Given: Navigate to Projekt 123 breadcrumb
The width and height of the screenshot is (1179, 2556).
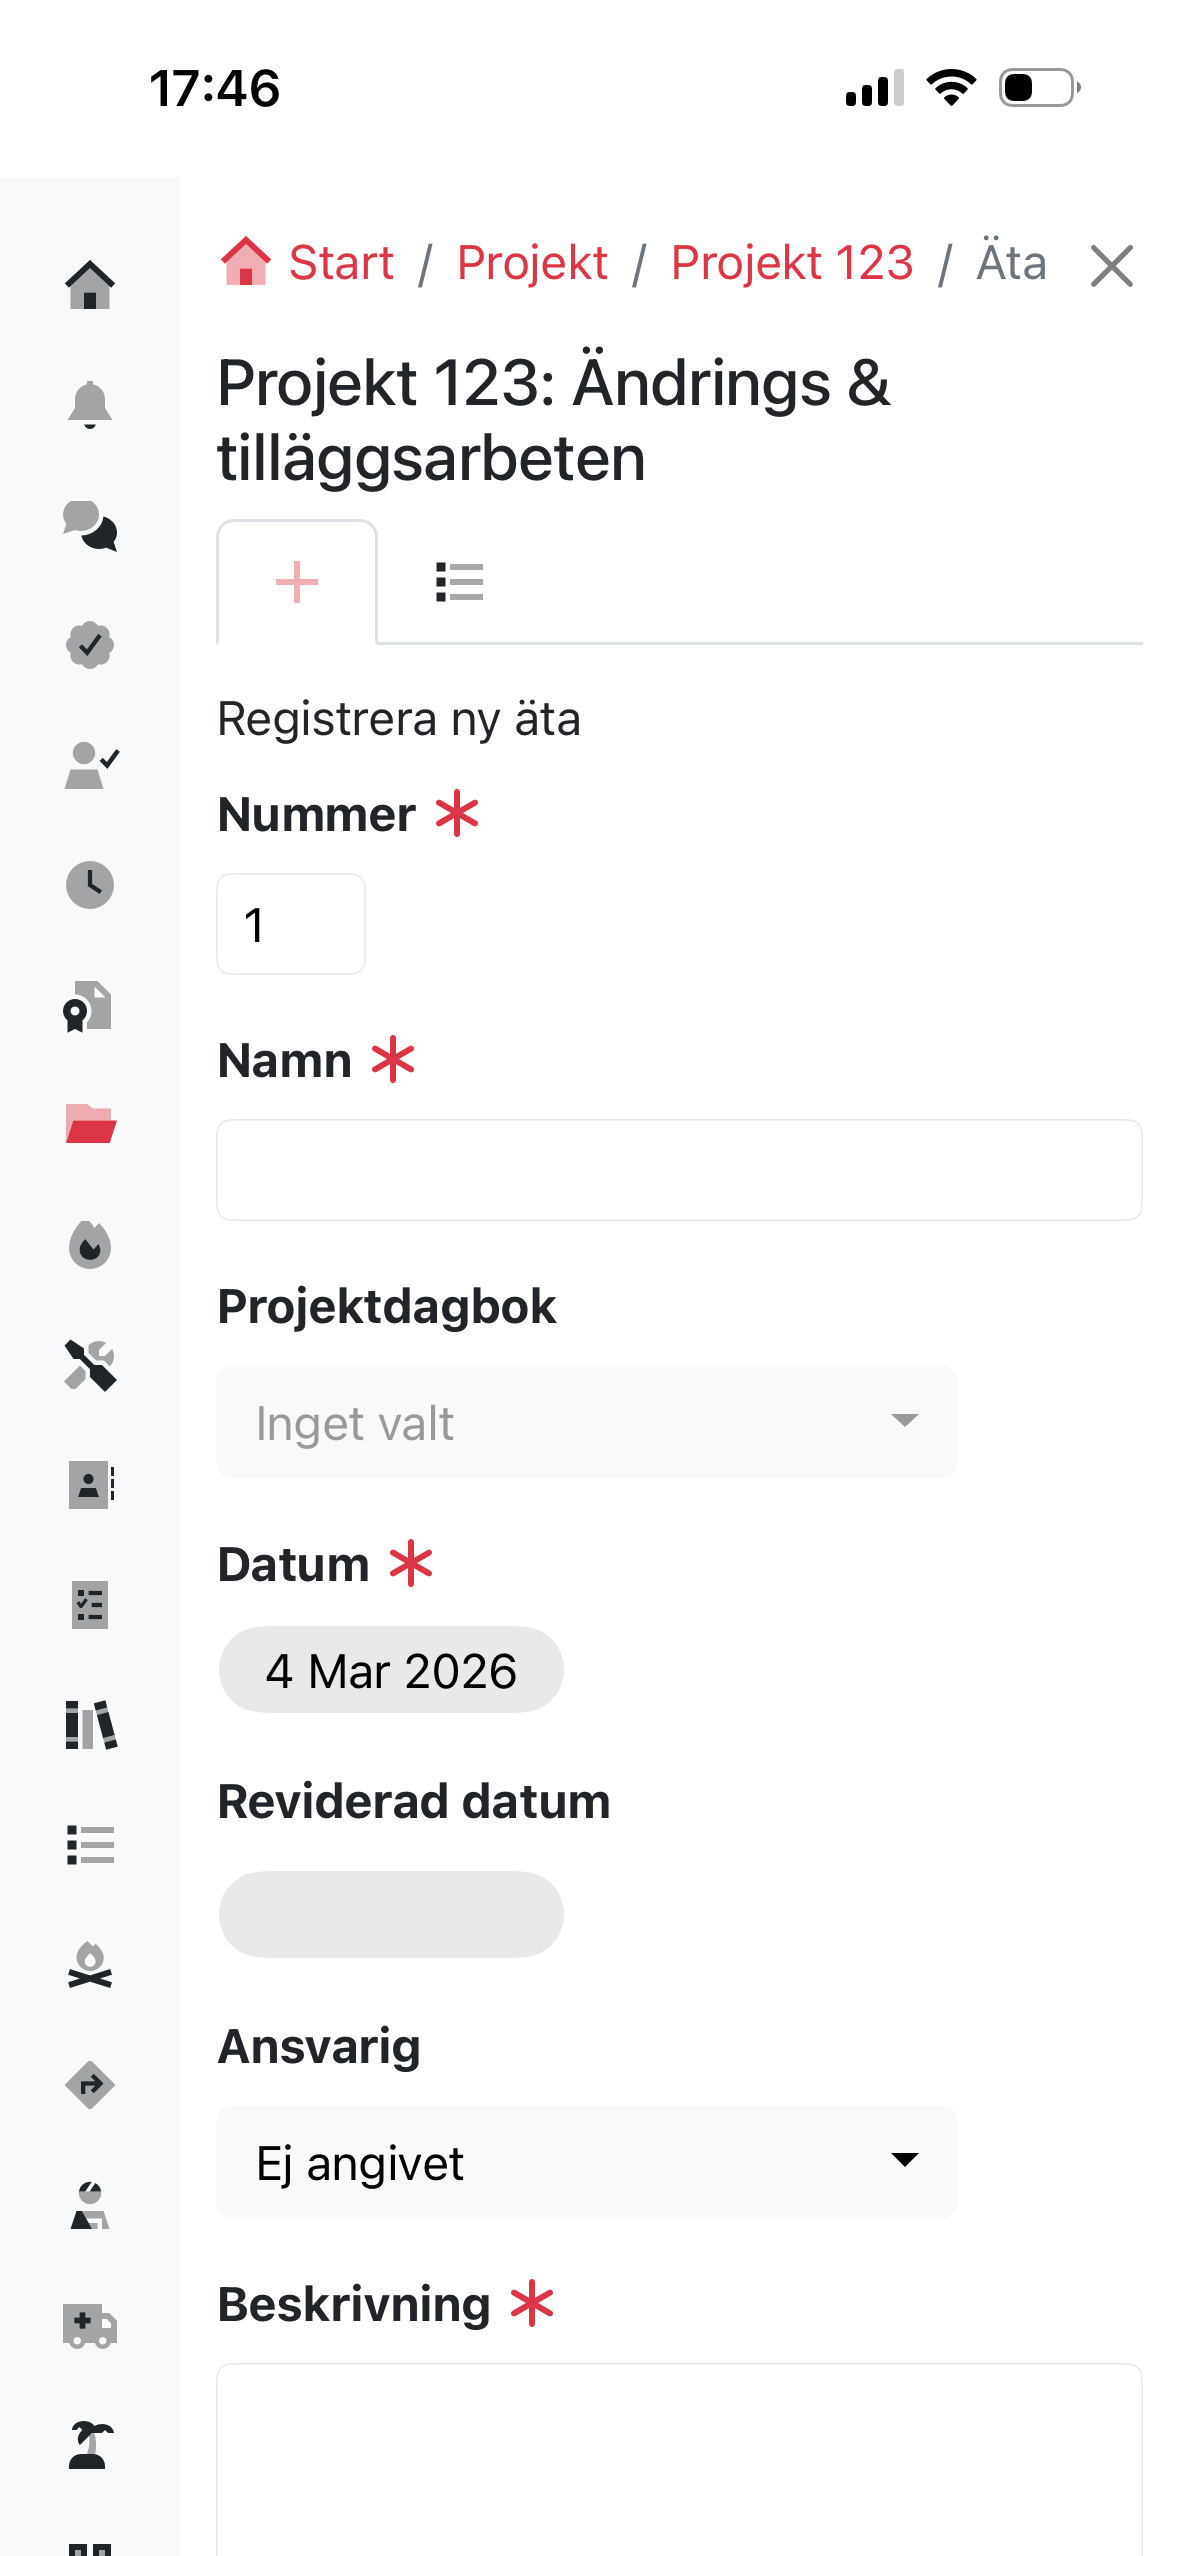Looking at the screenshot, I should pos(791,264).
